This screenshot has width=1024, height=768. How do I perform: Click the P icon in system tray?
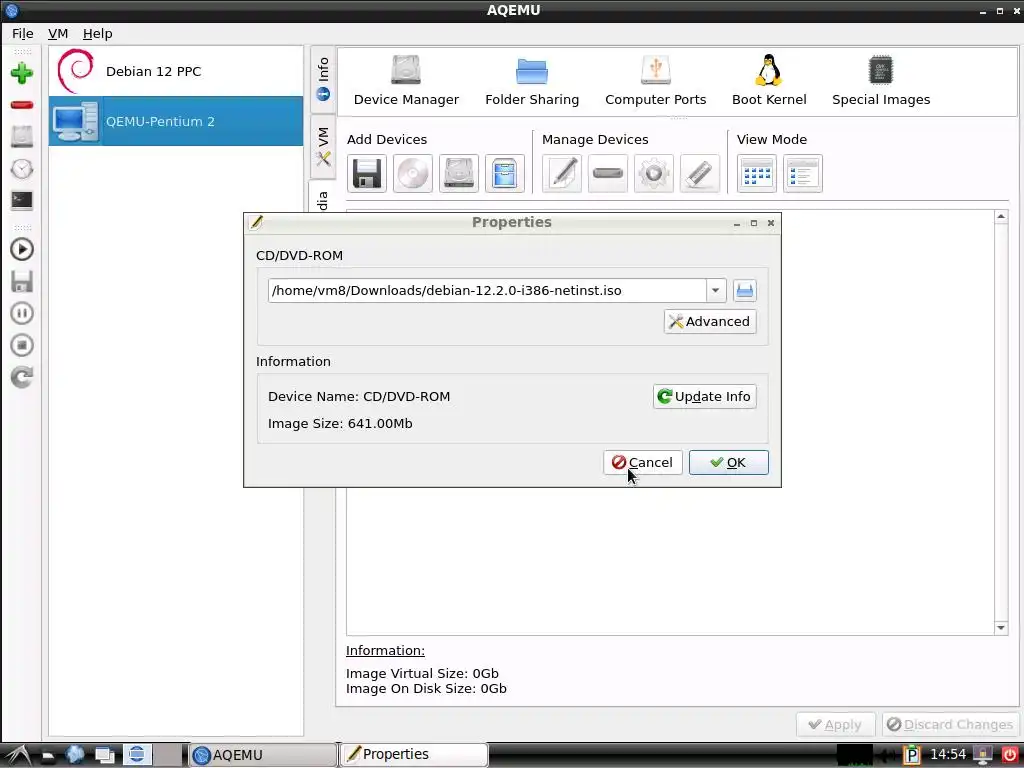coord(912,755)
